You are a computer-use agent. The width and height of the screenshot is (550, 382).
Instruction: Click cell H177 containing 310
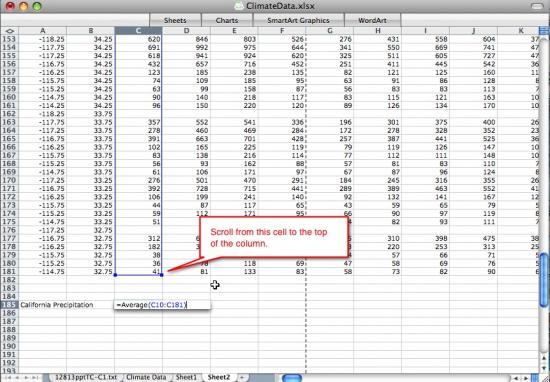[378, 238]
